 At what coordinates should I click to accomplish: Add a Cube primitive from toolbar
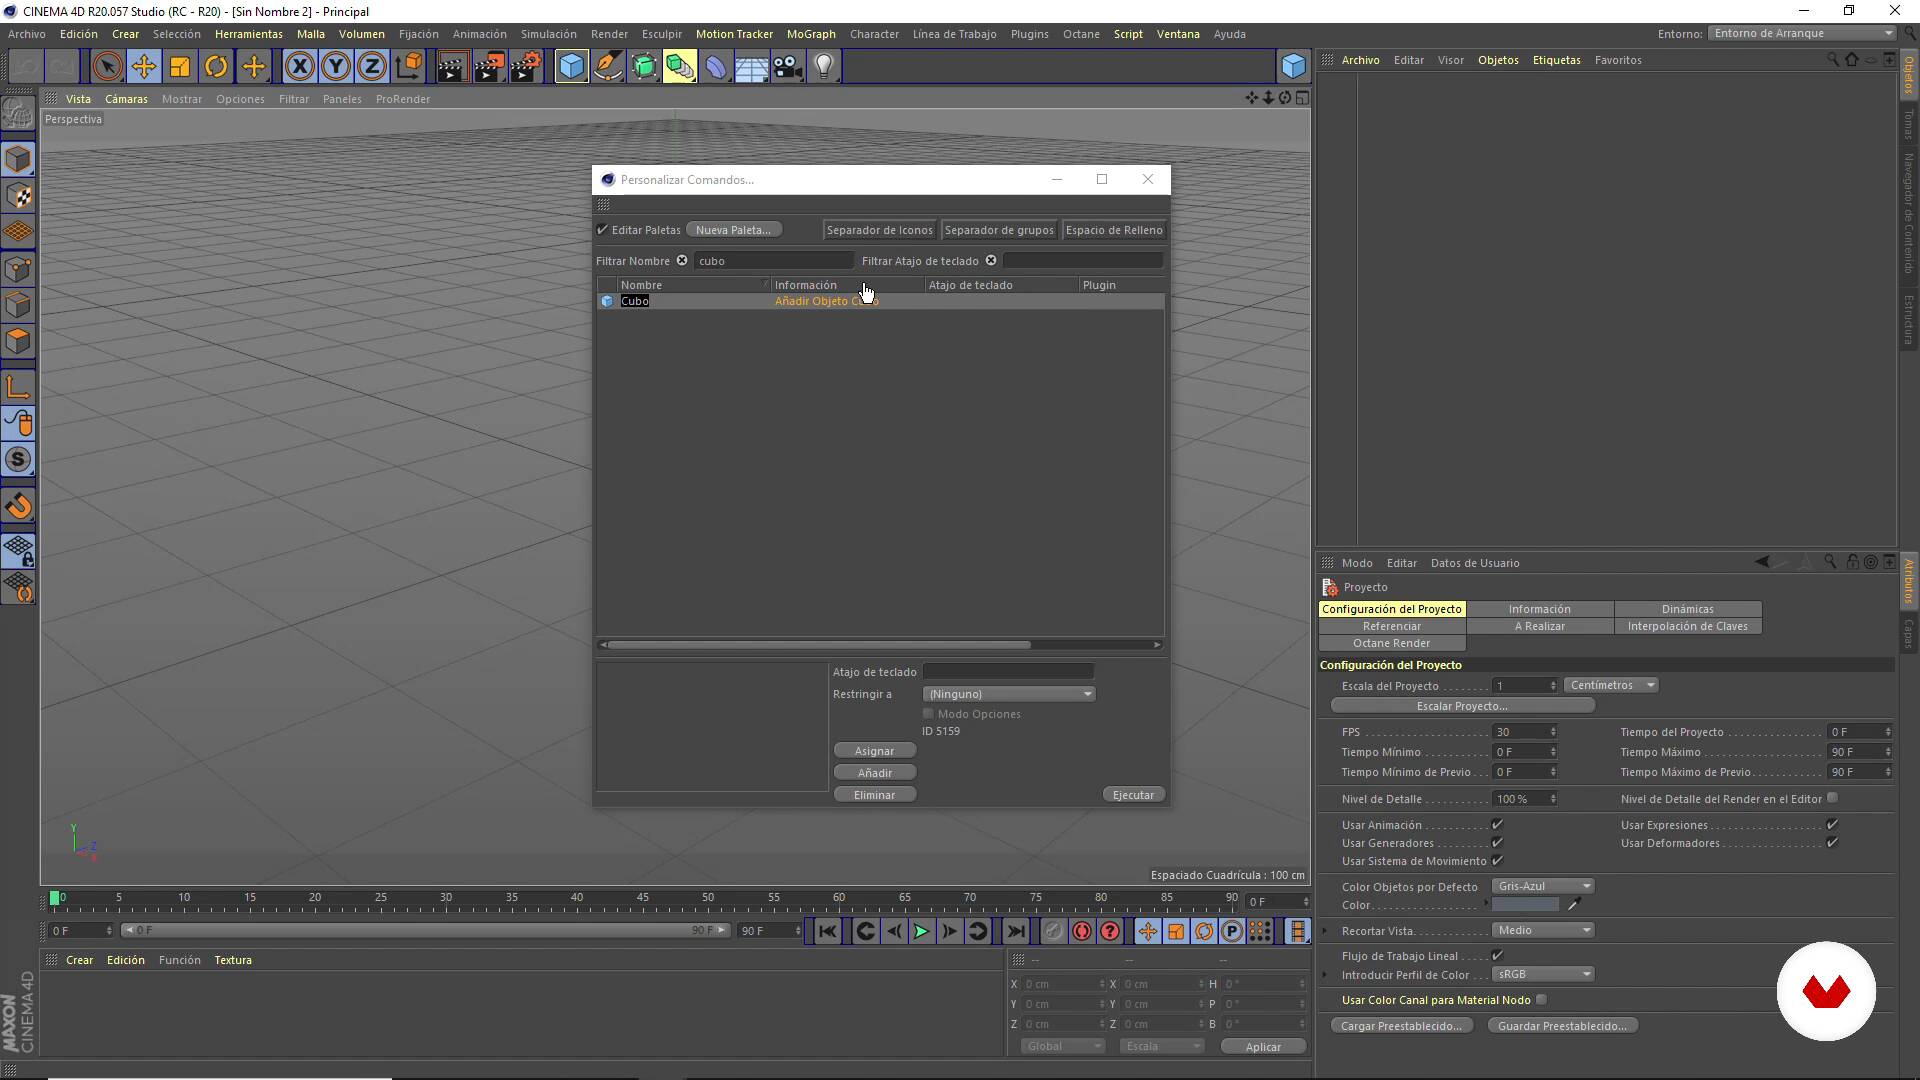tap(571, 67)
